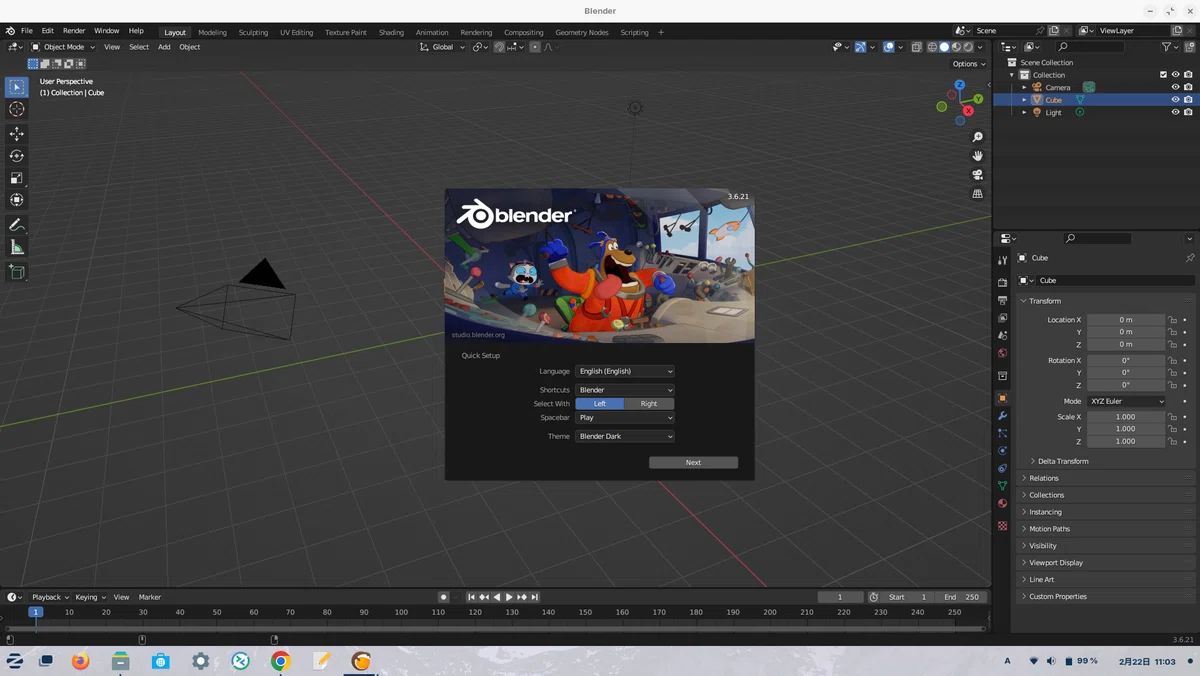Select the Move tool

click(17, 134)
